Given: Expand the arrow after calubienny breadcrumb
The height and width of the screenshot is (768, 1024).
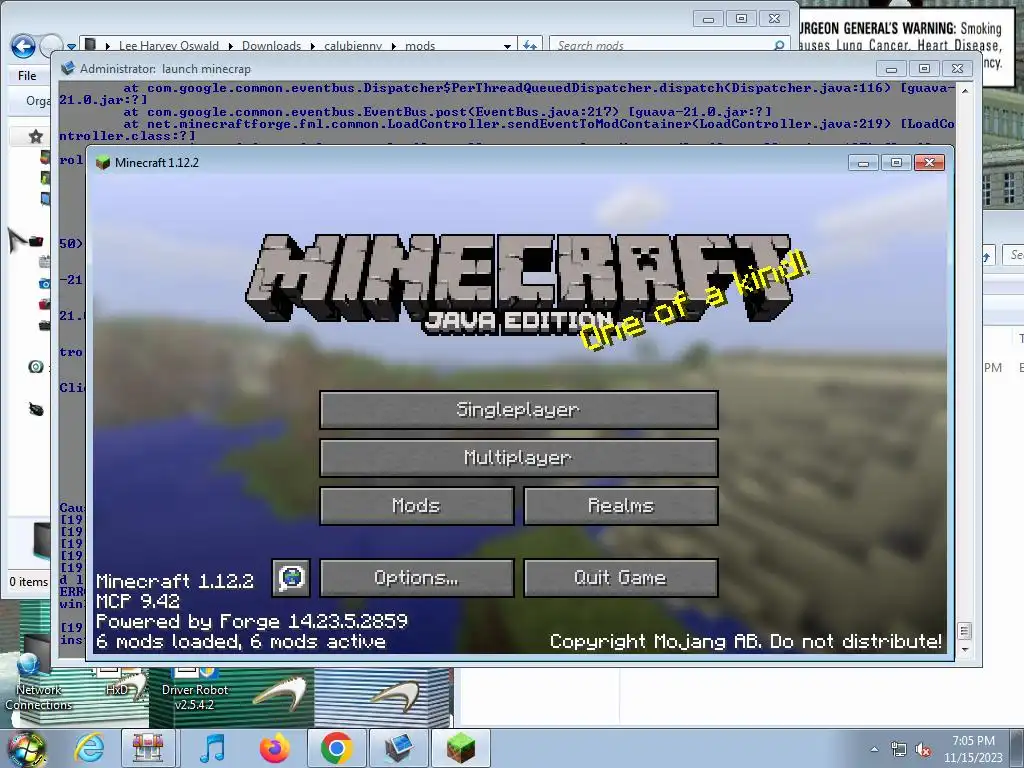Looking at the screenshot, I should (x=394, y=46).
